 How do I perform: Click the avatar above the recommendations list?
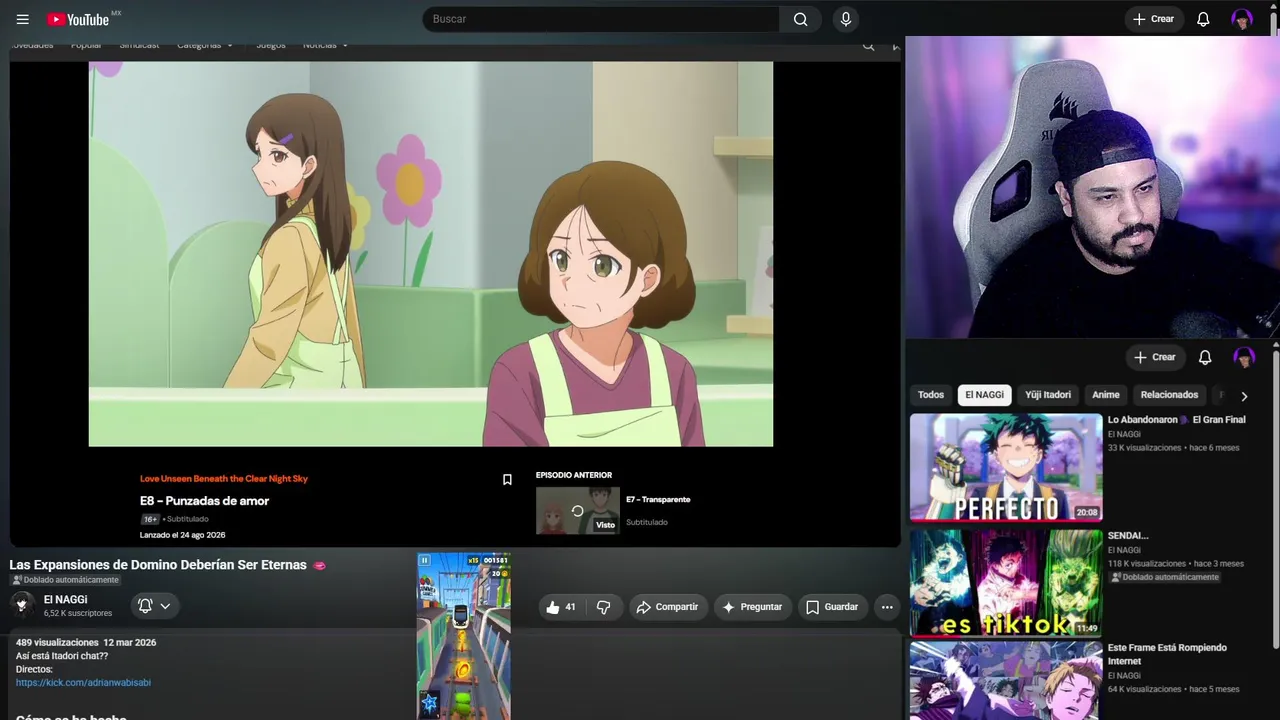coord(1244,357)
